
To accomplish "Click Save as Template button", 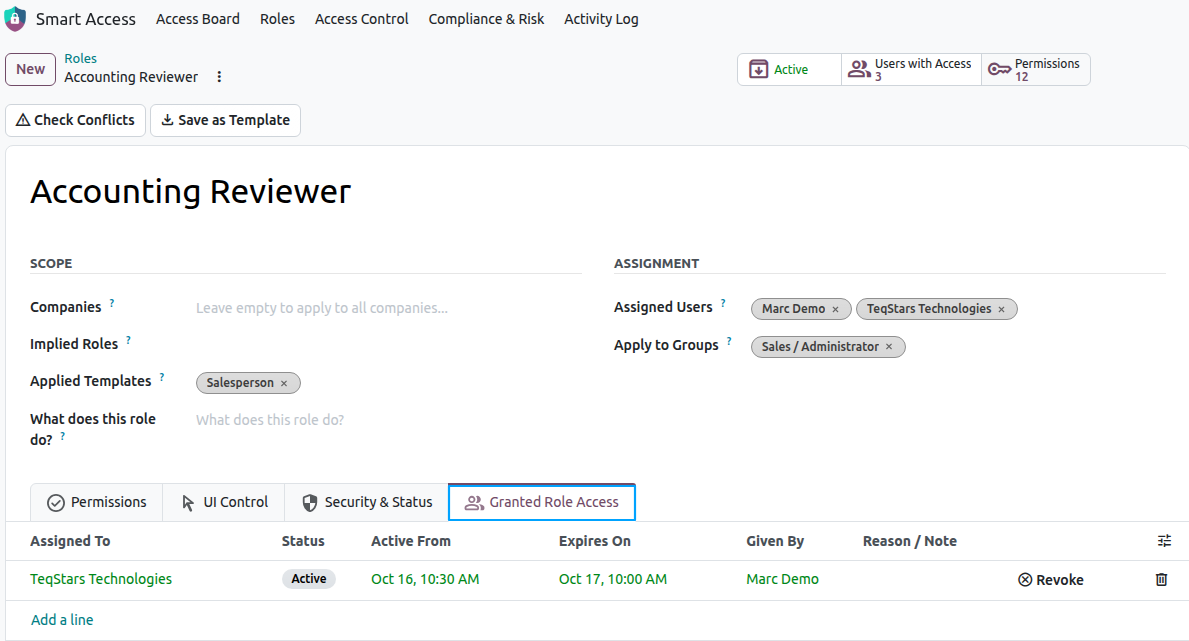I will click(x=225, y=121).
